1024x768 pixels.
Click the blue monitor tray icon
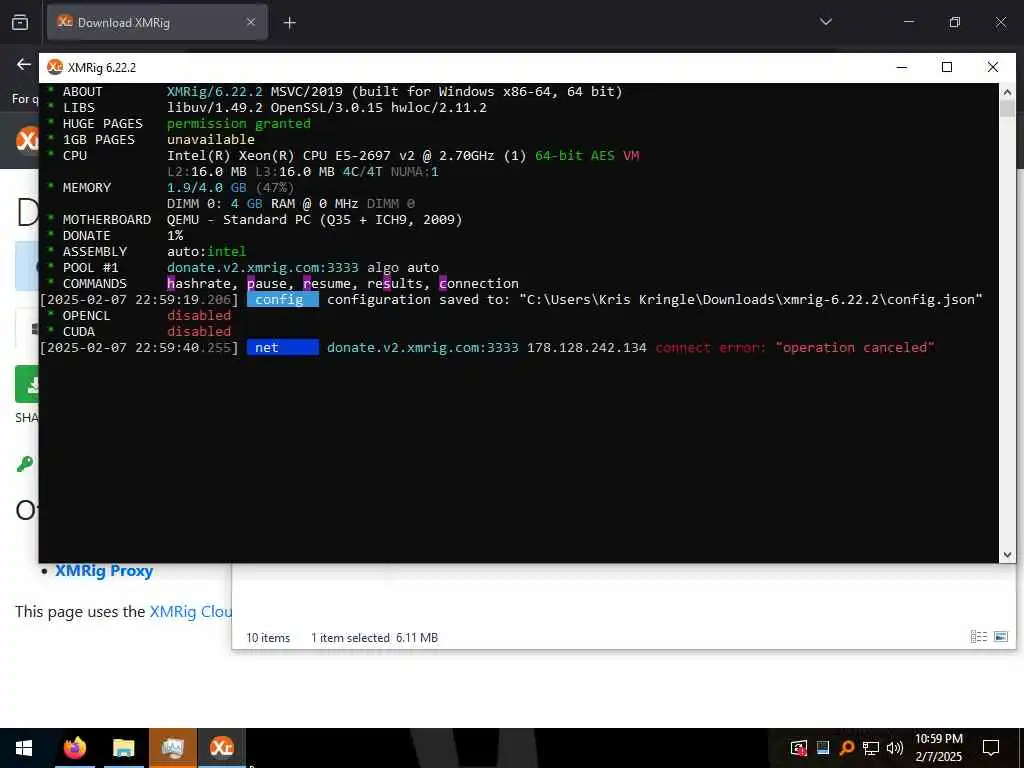(823, 748)
